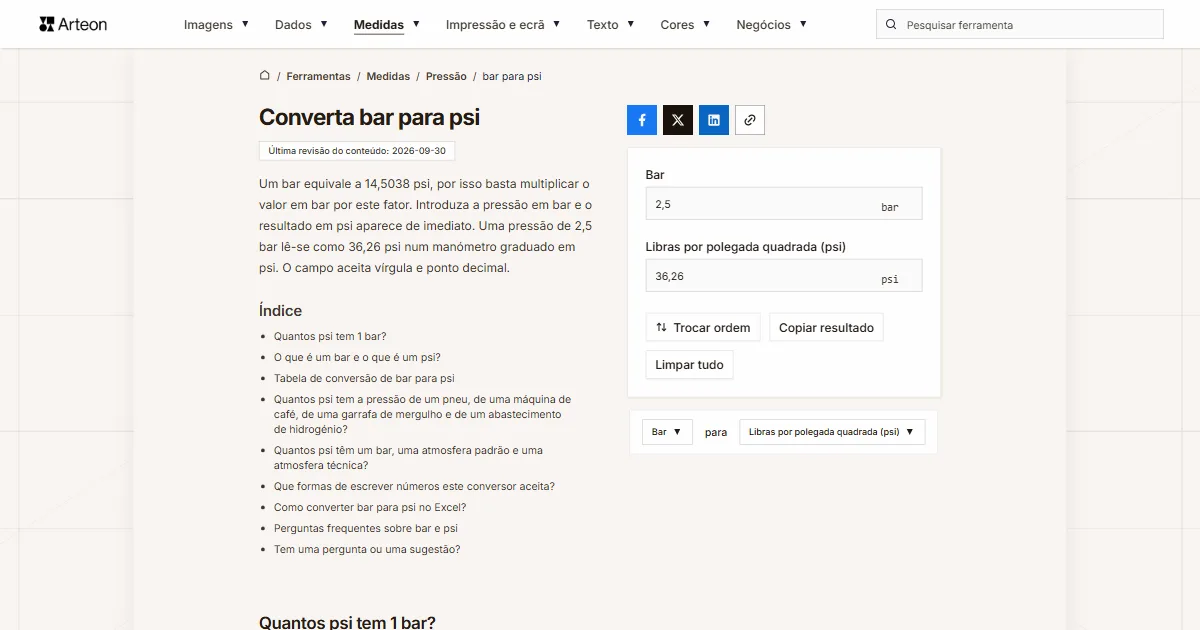Open the Medidas breadcrumb link
This screenshot has height=630, width=1200.
click(388, 76)
